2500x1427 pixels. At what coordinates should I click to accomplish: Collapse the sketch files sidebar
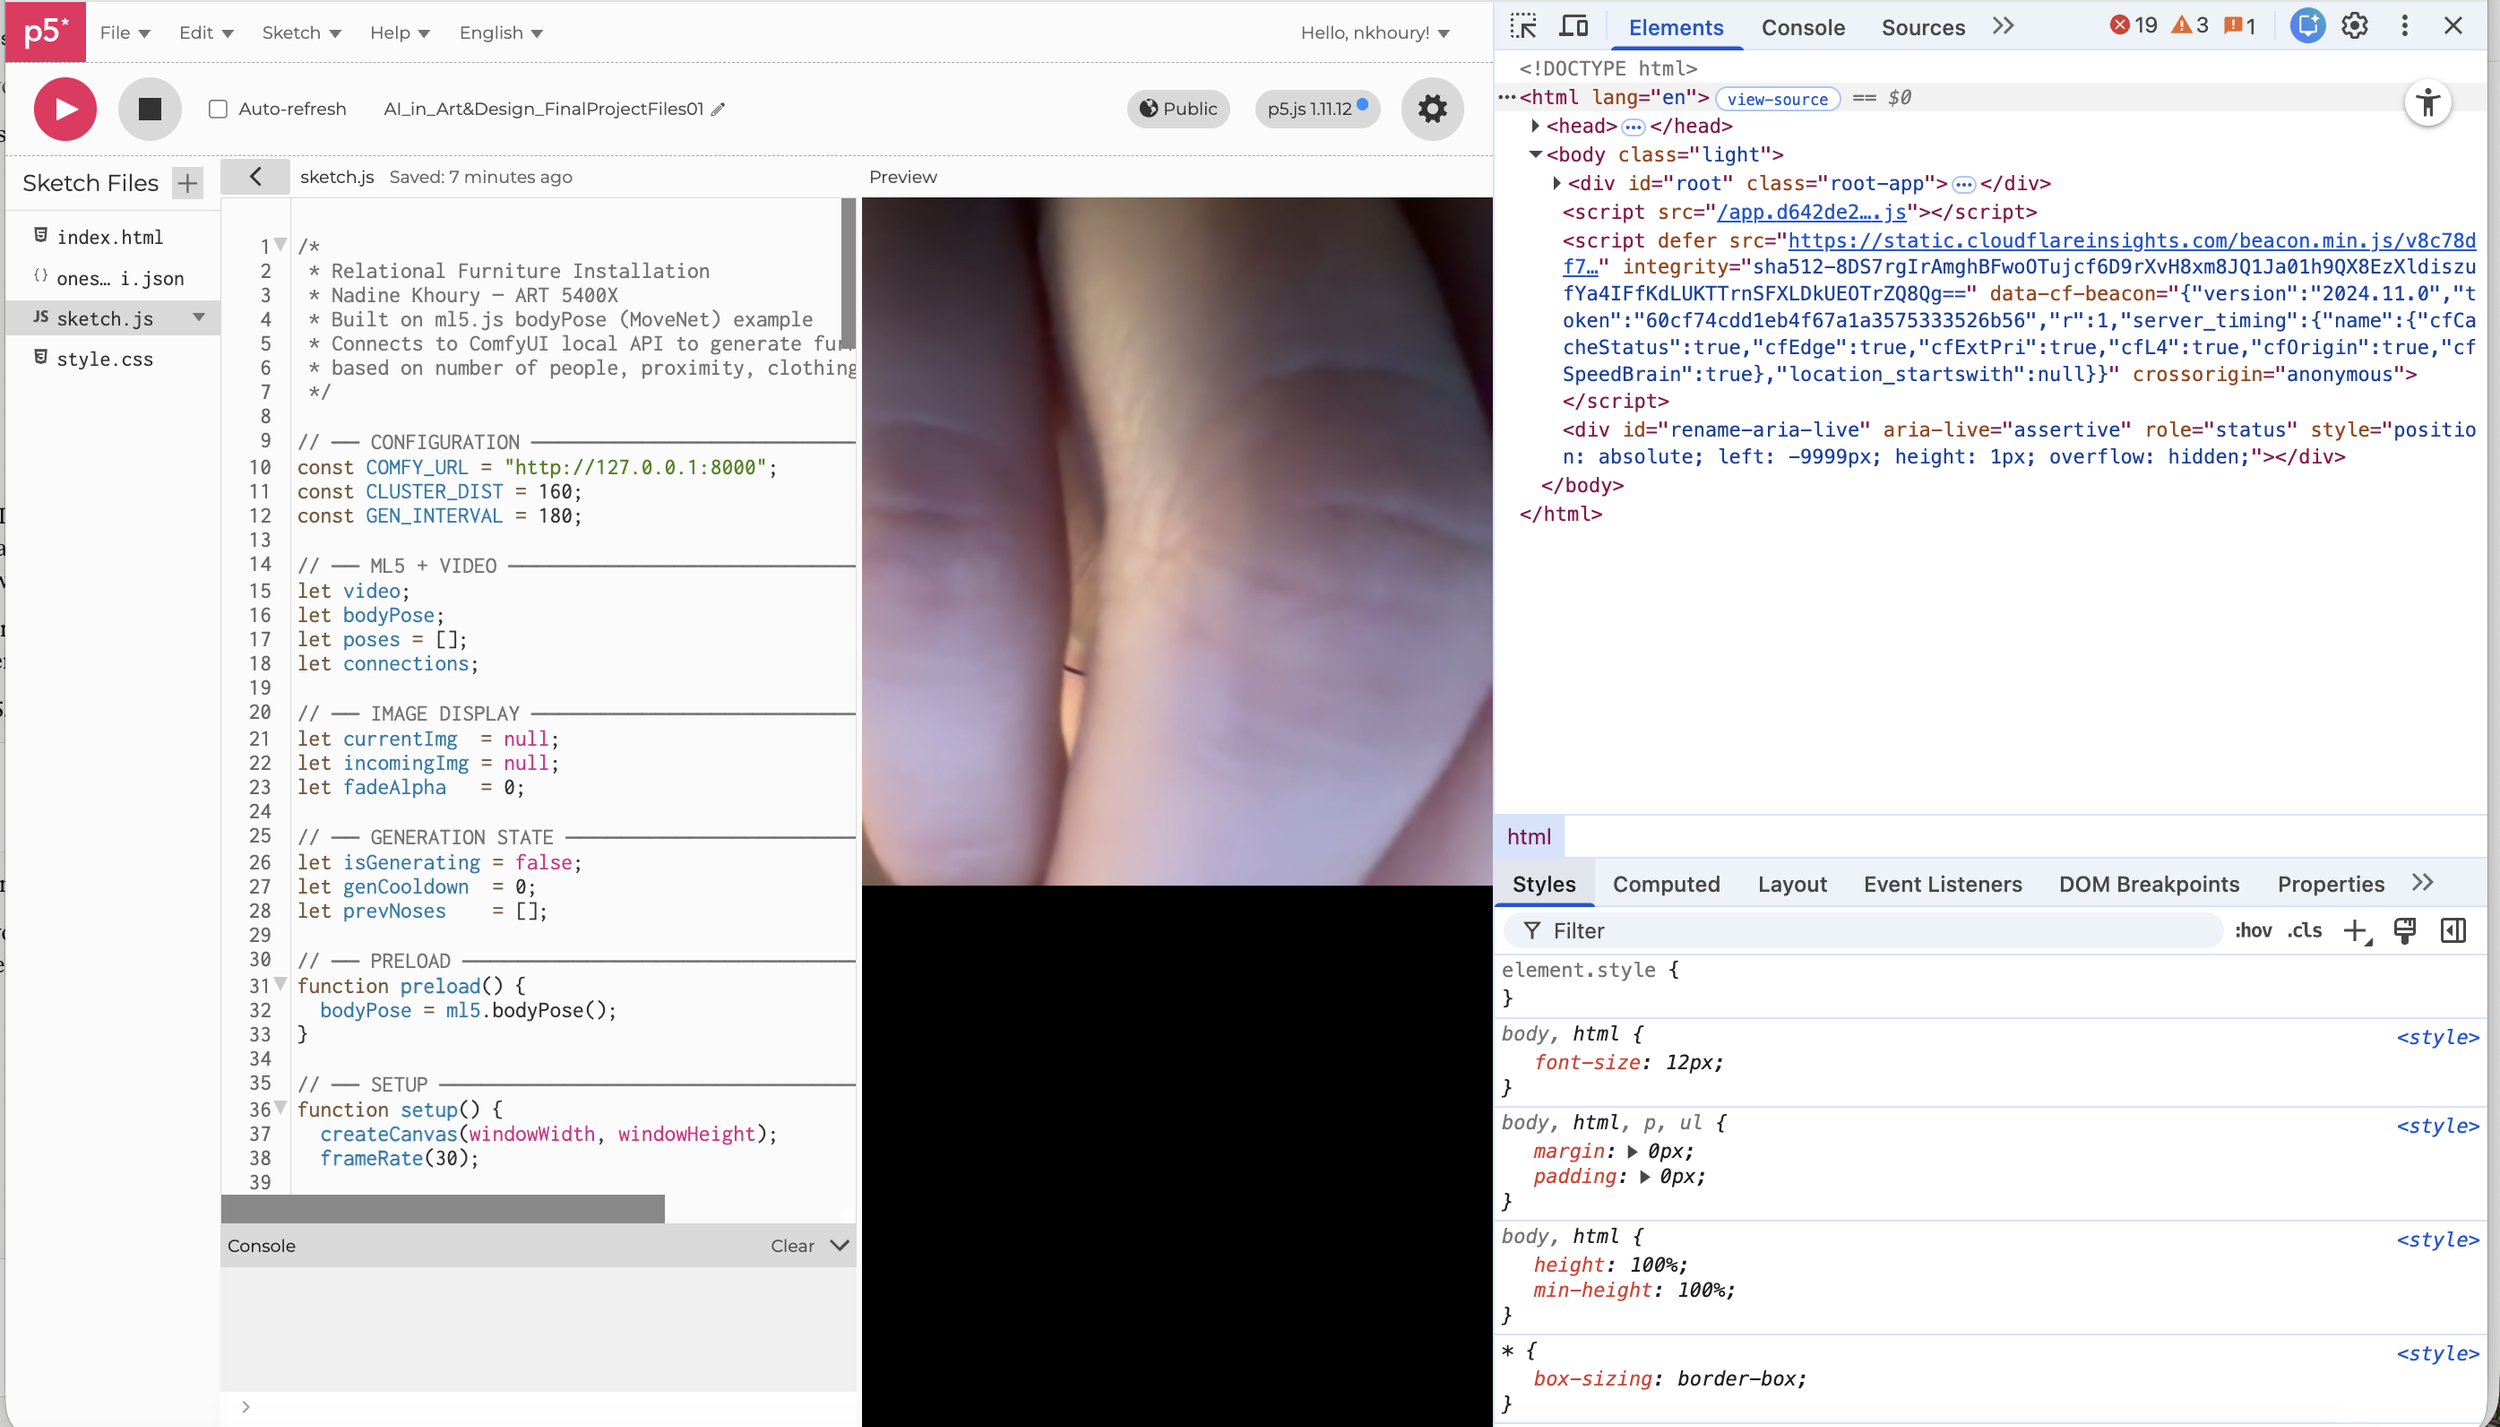pos(255,177)
